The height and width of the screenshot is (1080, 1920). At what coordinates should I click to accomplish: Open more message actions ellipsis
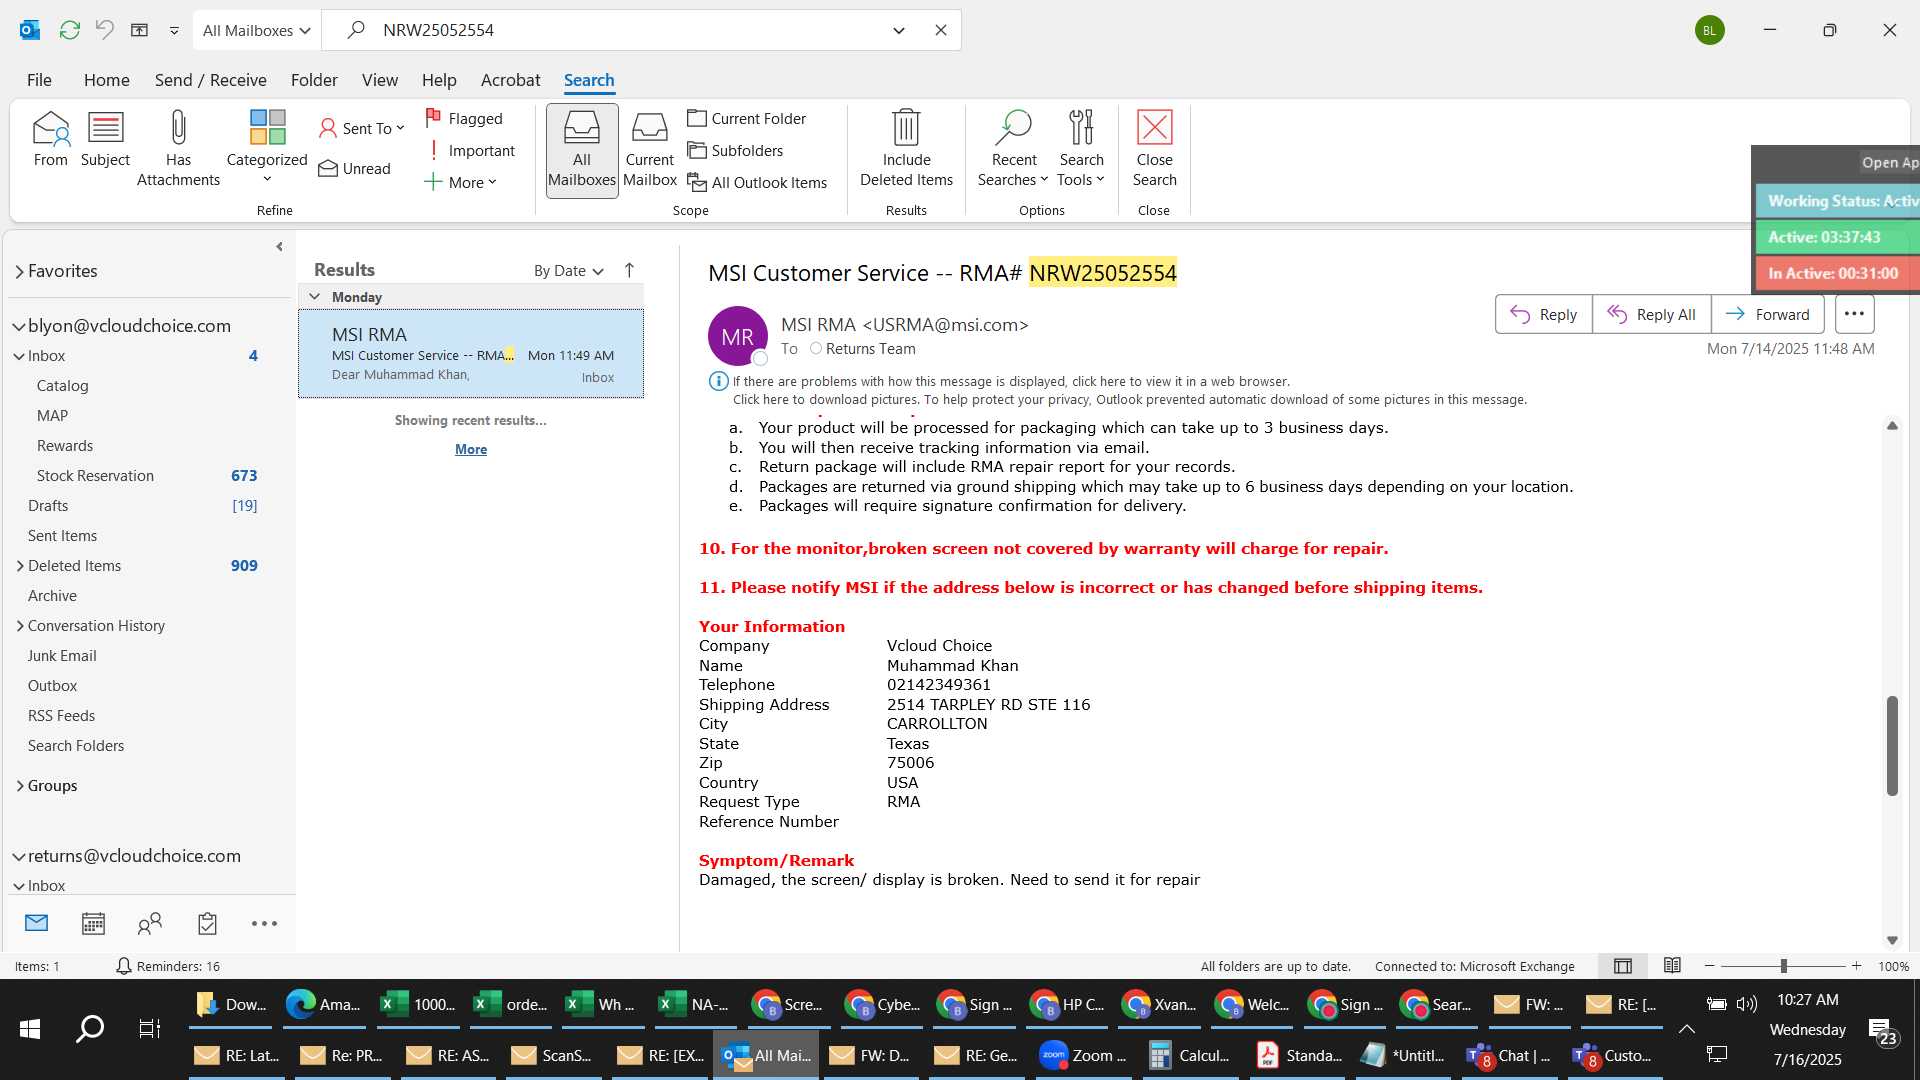click(x=1854, y=314)
